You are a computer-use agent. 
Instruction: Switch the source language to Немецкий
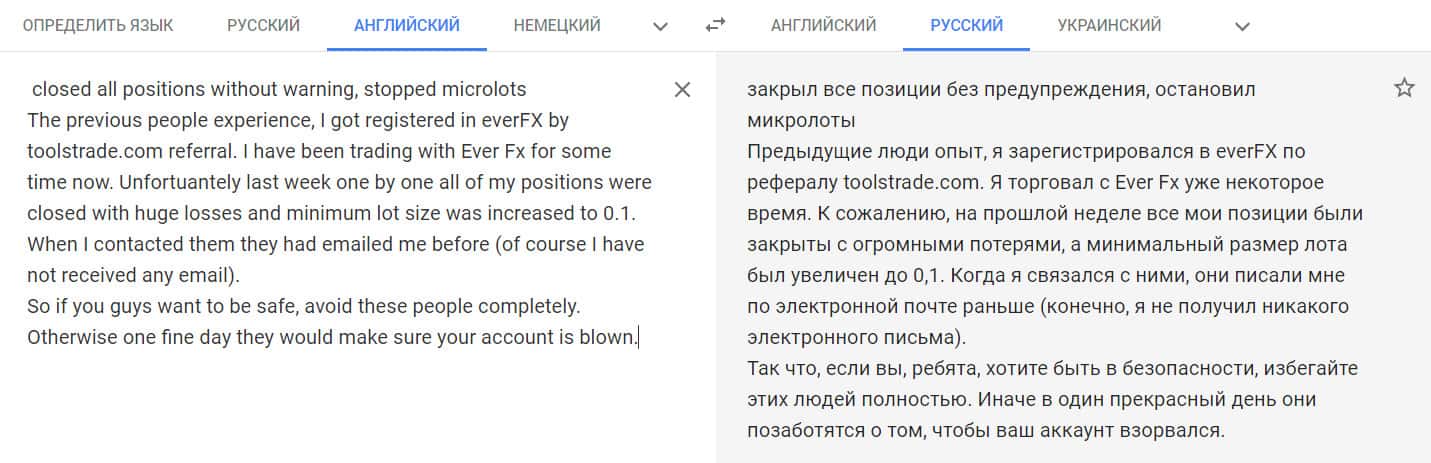(x=557, y=26)
